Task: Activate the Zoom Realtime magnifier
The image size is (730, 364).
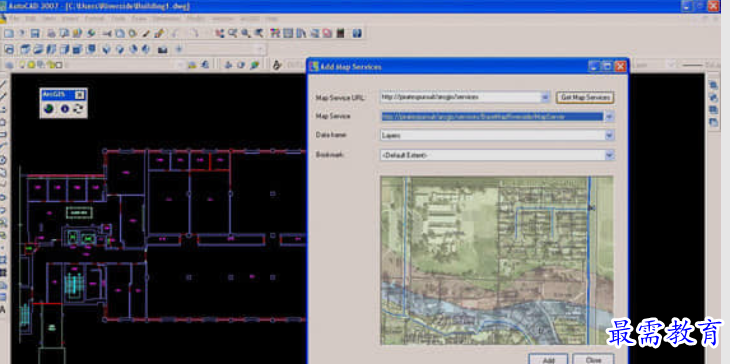Action: pos(233,33)
